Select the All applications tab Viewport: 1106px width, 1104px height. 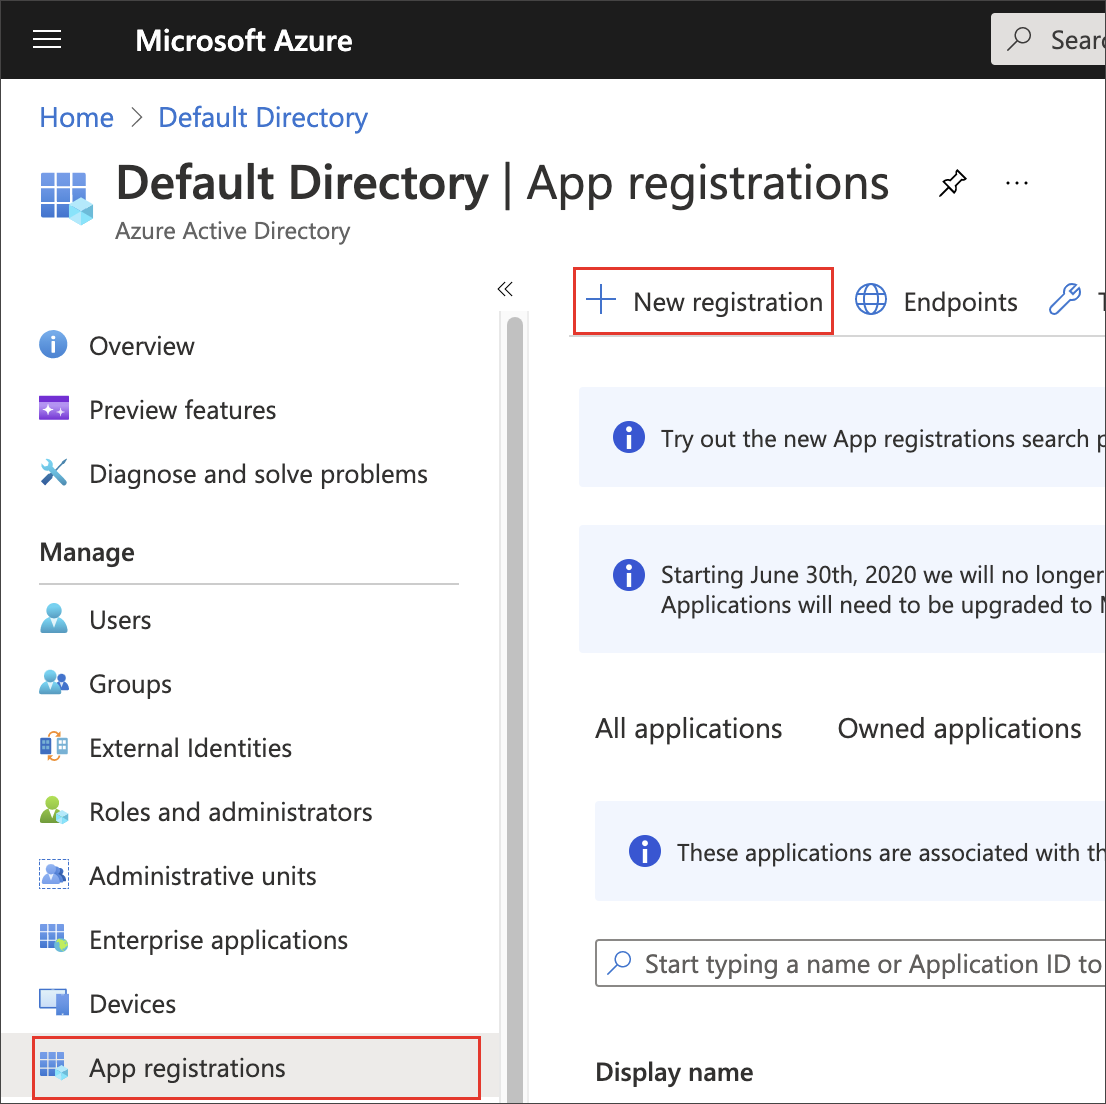coord(688,728)
